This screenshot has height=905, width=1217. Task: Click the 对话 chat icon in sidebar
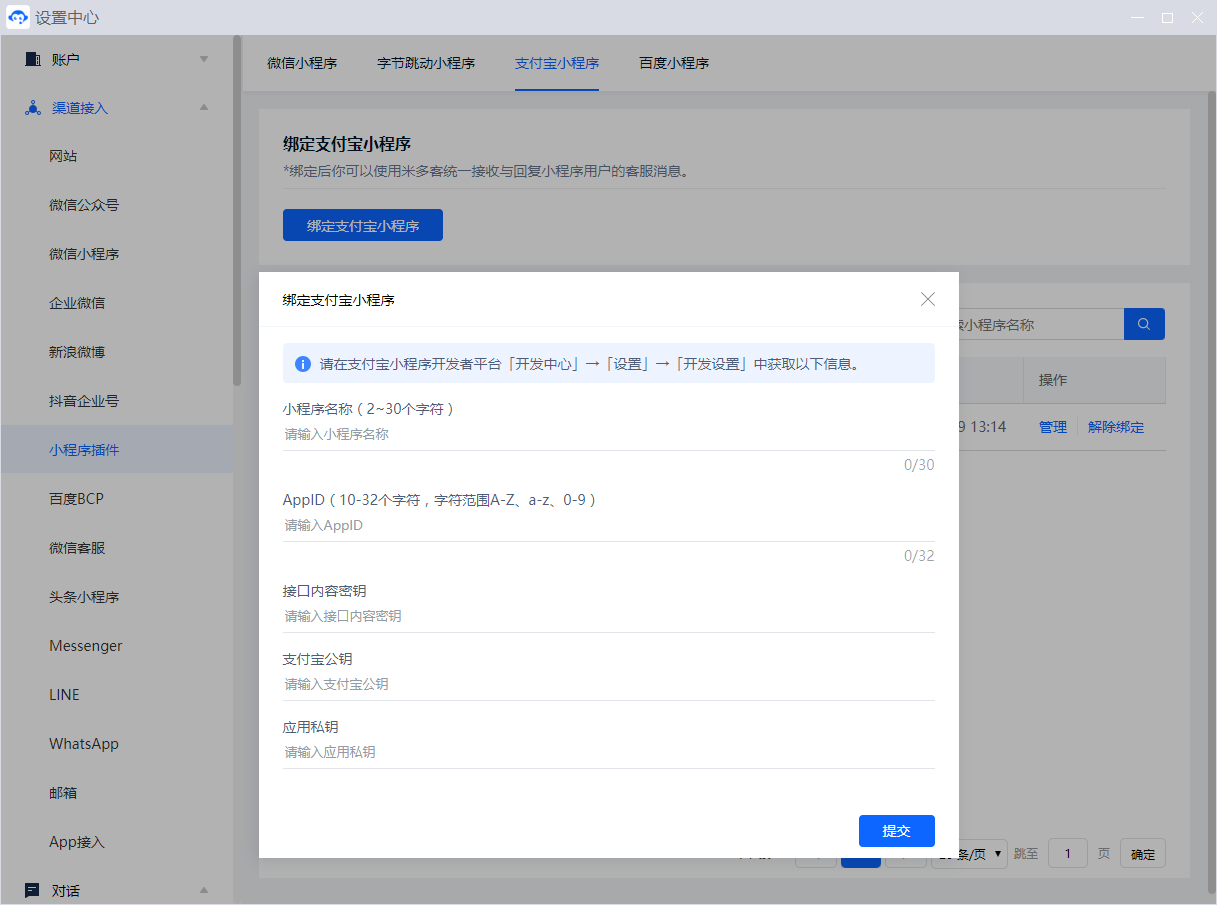32,890
